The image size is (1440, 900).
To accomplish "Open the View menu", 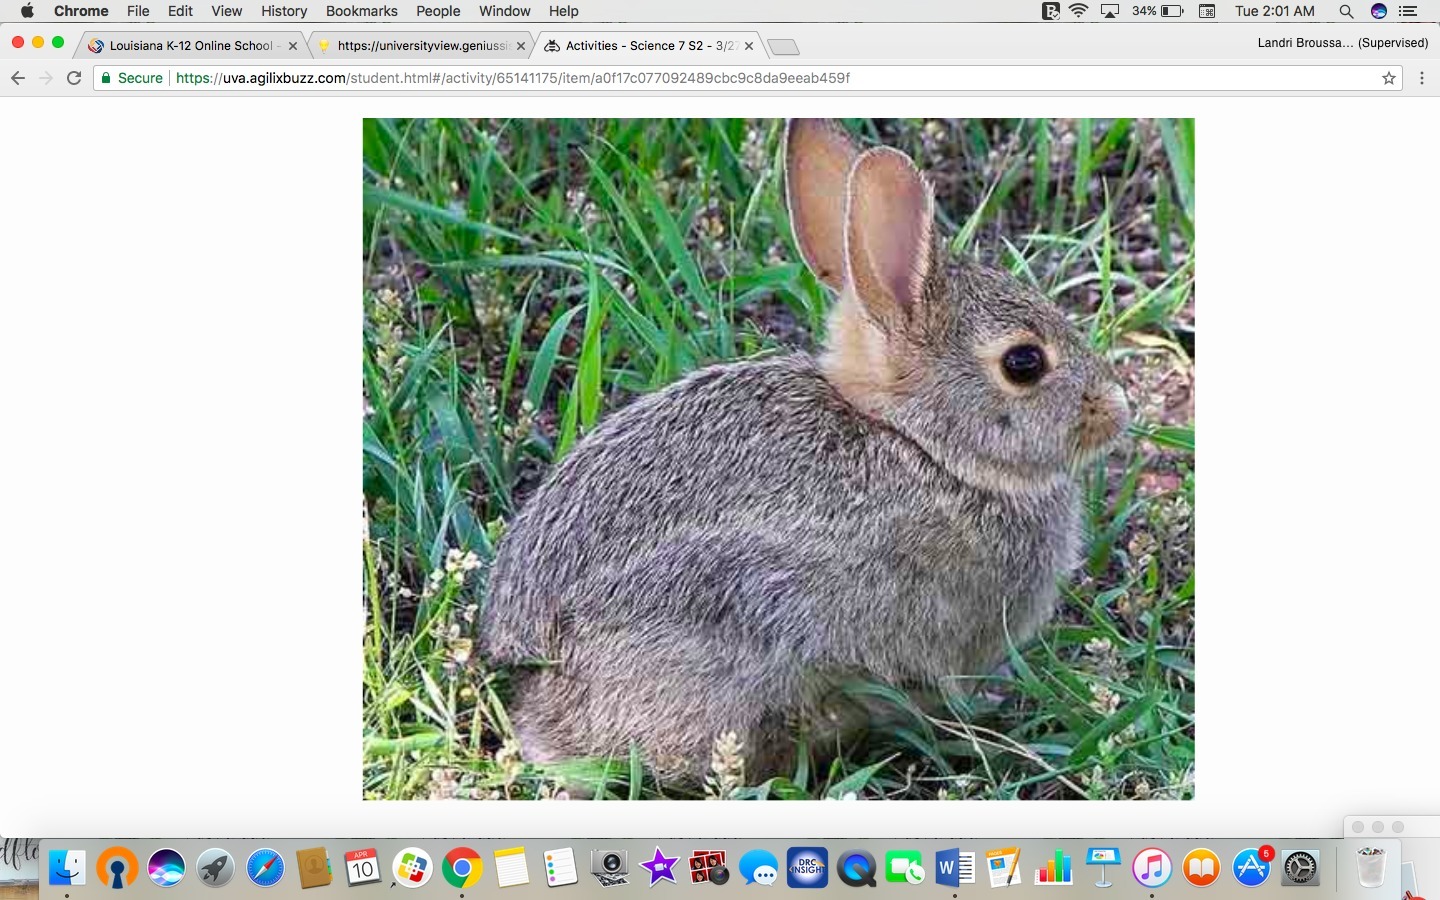I will click(227, 11).
